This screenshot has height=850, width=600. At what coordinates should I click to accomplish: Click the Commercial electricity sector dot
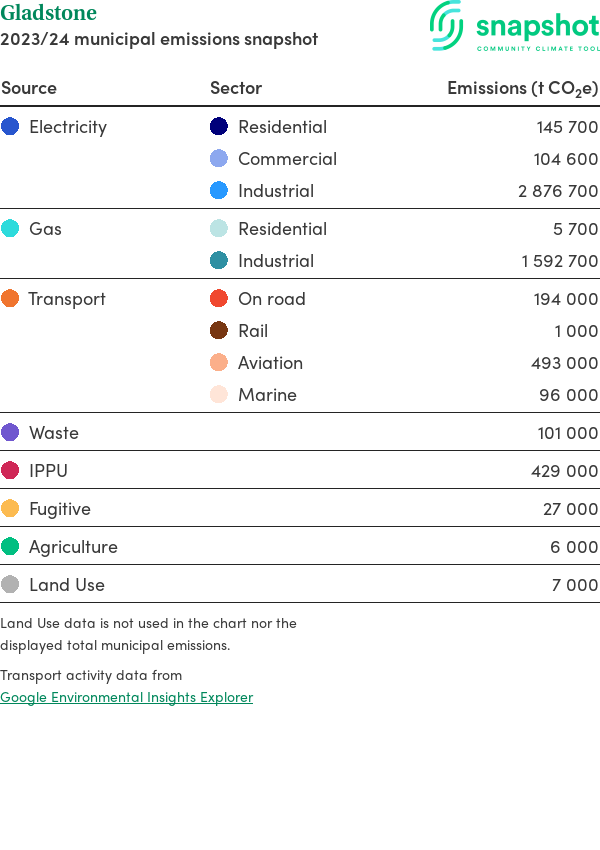coord(219,159)
